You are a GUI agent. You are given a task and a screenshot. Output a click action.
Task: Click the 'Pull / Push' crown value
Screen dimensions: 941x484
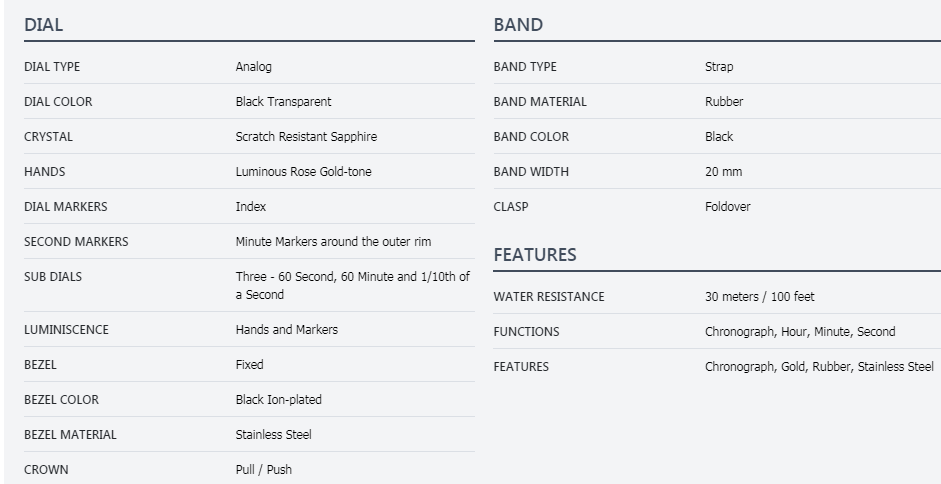(x=263, y=470)
